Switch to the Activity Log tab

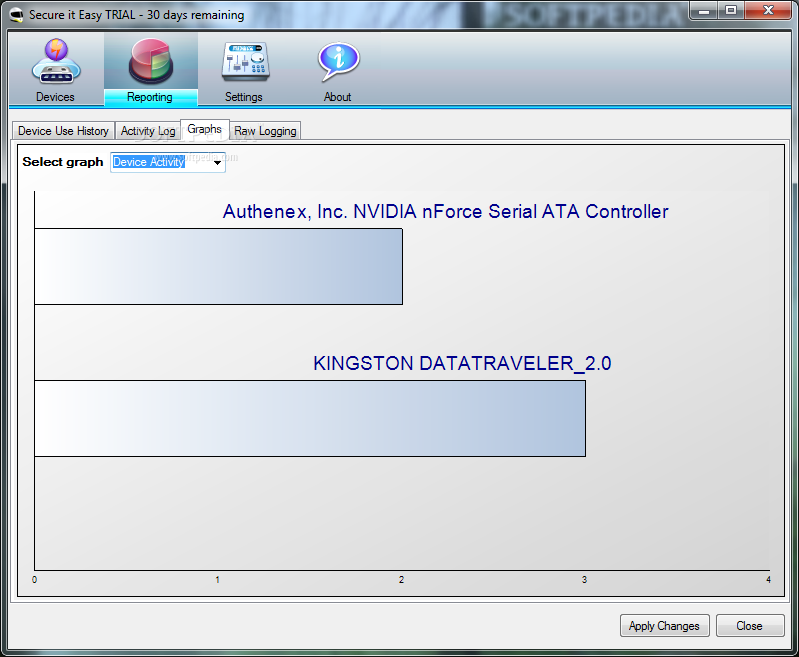(148, 131)
